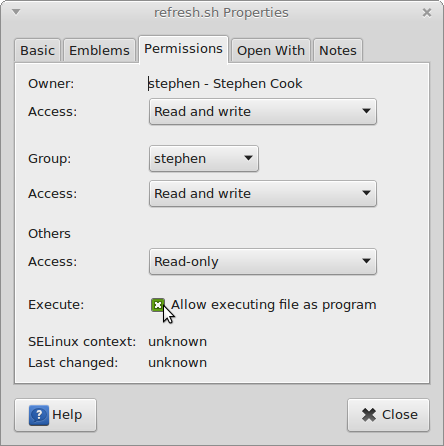Click the SELinux context "unknown" value
This screenshot has height=446, width=444.
click(178, 342)
